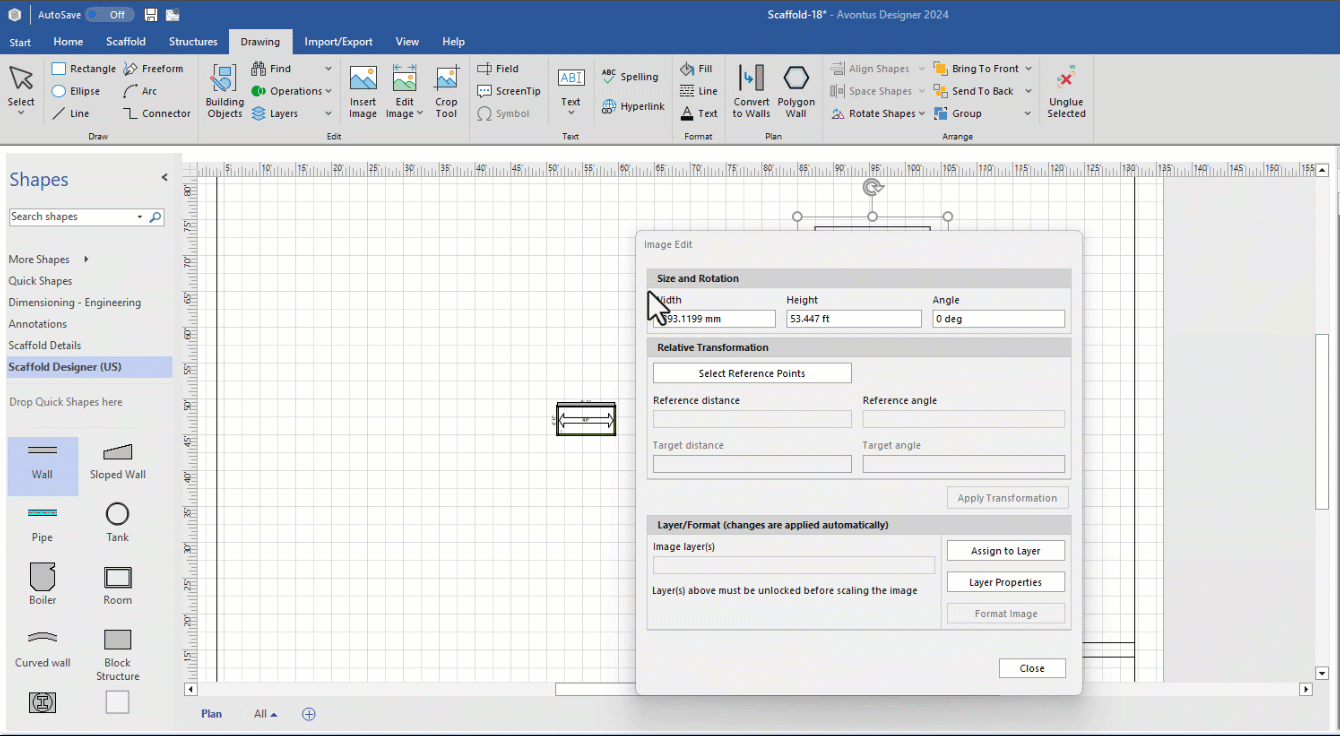This screenshot has height=736, width=1340.
Task: Select the Polygon Wall tool
Action: tap(796, 80)
